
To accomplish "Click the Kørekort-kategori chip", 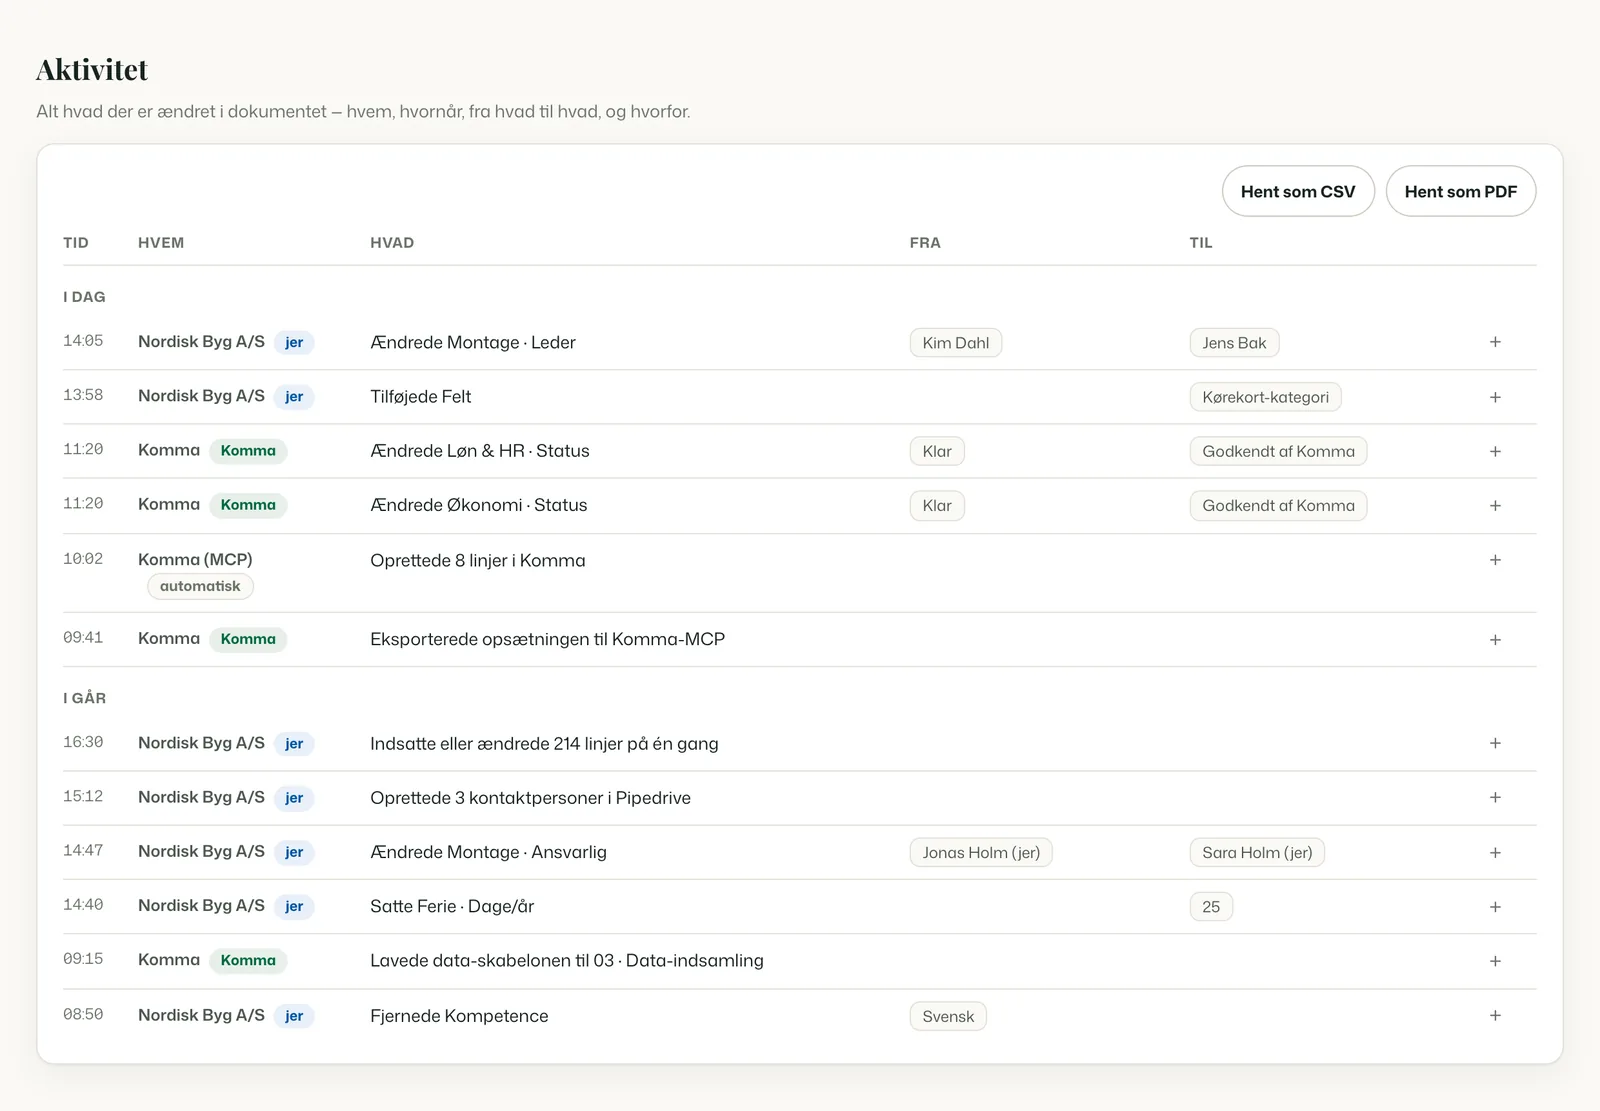I will 1265,397.
